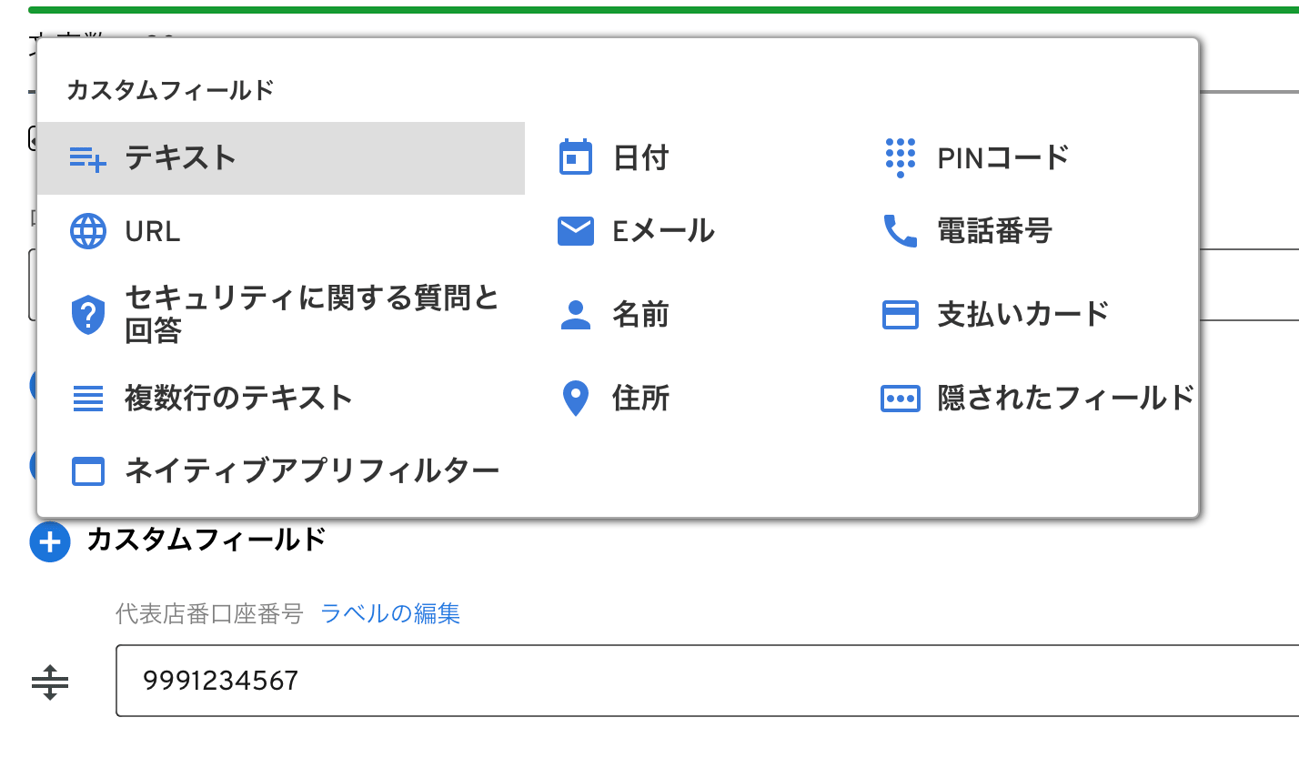The width and height of the screenshot is (1299, 768).
Task: Select the URL globe icon
Action: 89,230
